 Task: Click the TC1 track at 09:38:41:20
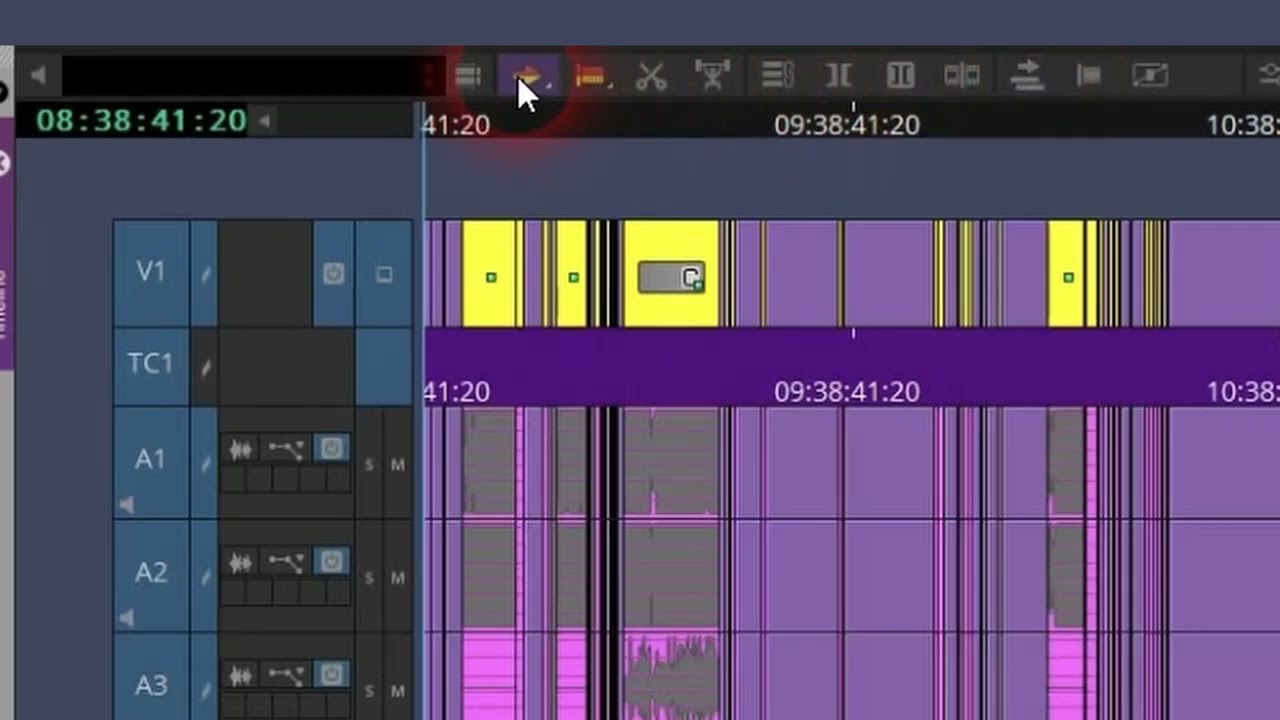pos(847,391)
